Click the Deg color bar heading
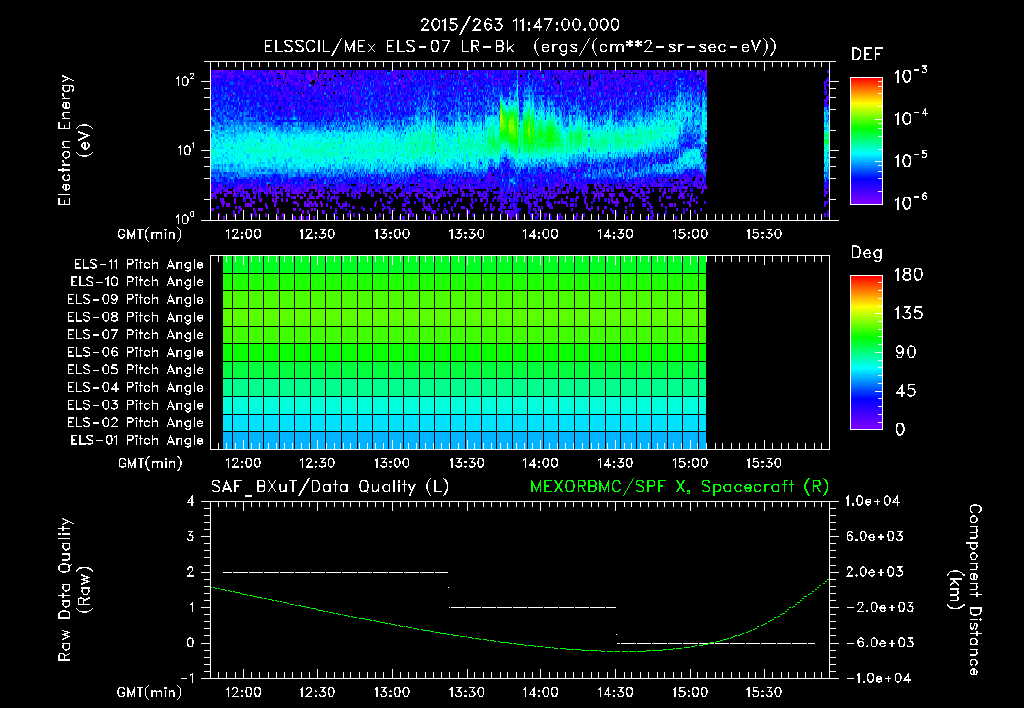 [x=866, y=253]
